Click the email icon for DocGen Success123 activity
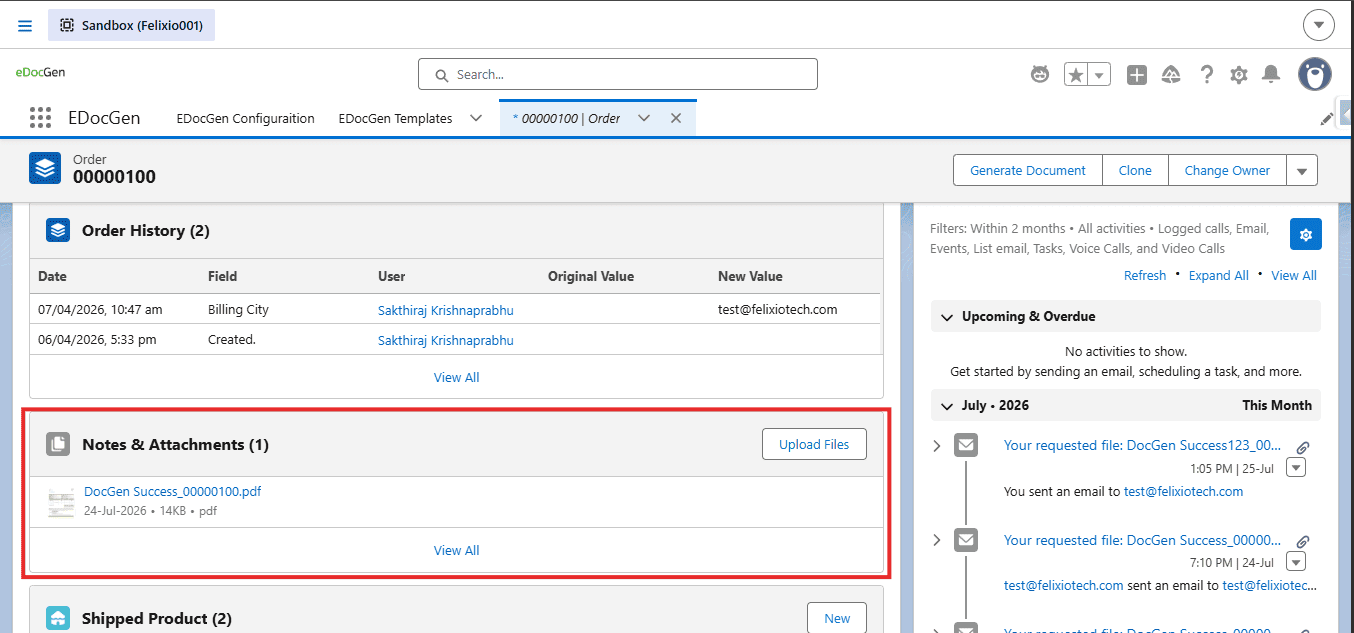This screenshot has width=1354, height=633. click(x=965, y=446)
